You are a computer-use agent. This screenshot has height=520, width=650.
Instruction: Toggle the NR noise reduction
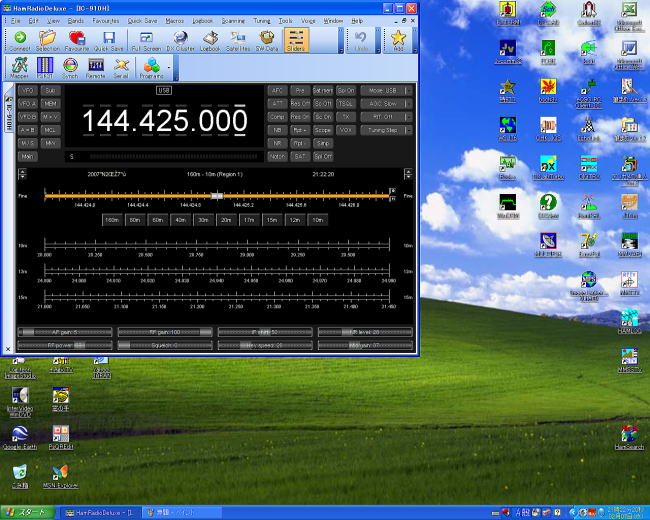(277, 143)
